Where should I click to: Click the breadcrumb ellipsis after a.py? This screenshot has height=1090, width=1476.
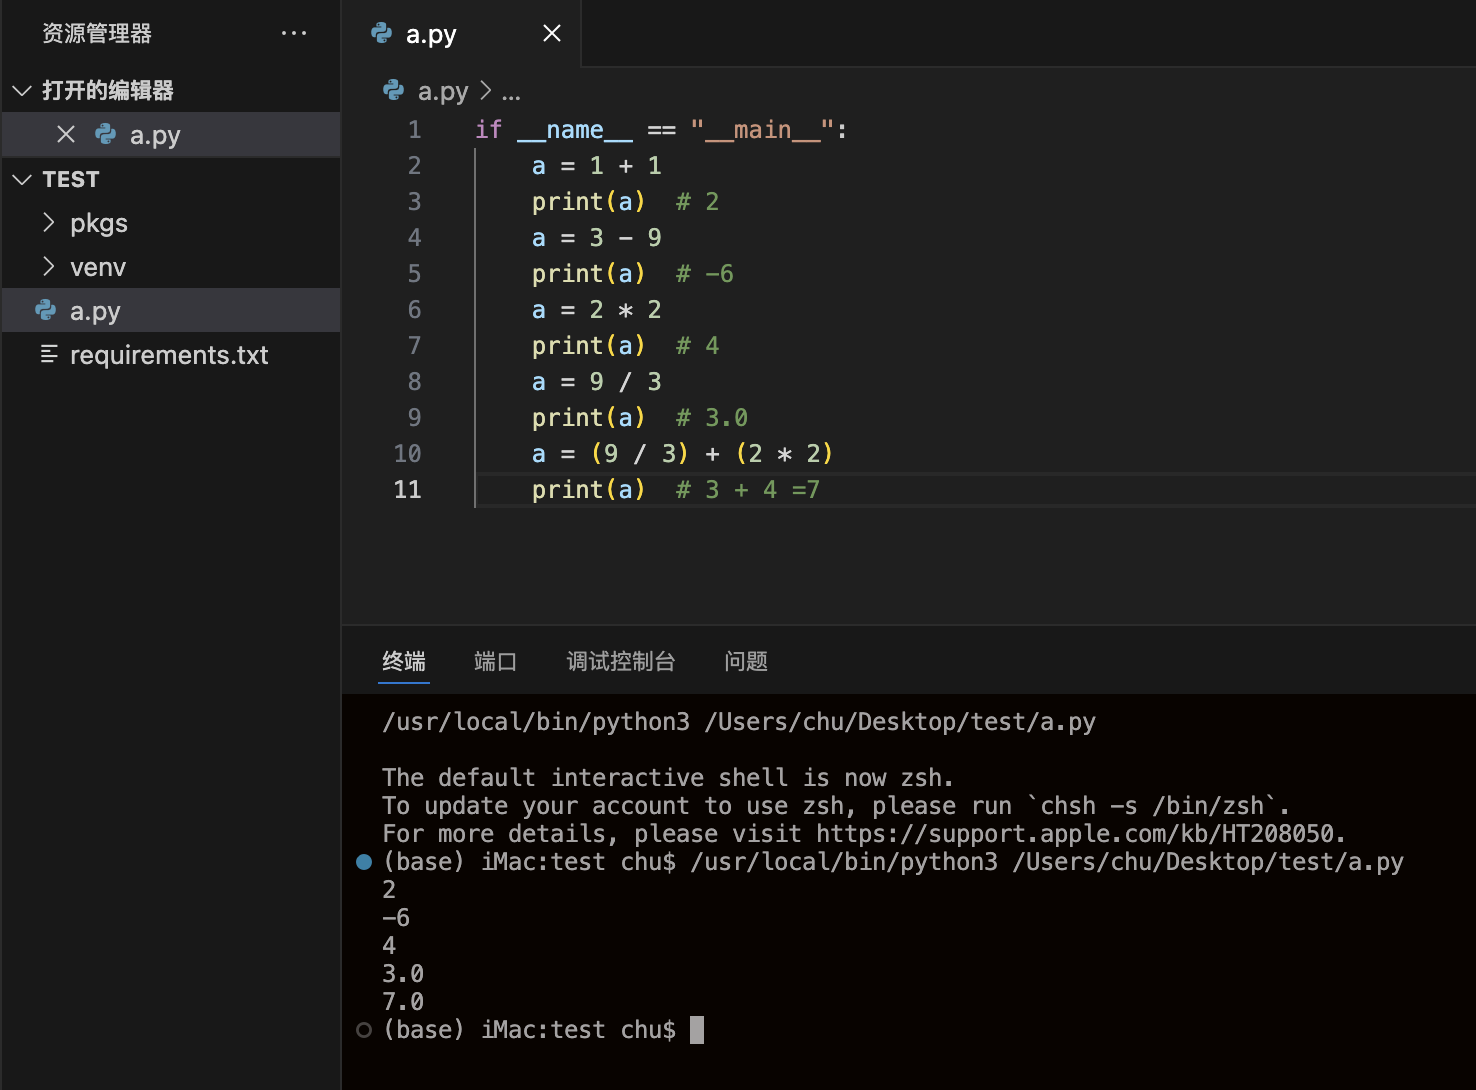(x=511, y=93)
